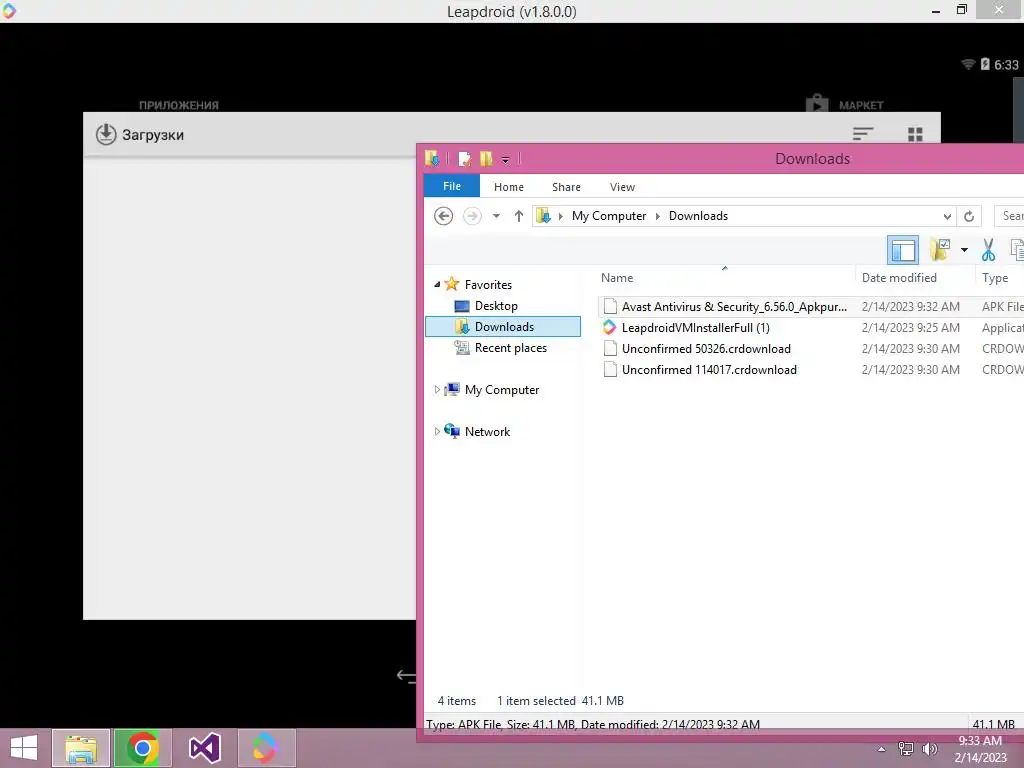Open Google Chrome from the taskbar

click(x=142, y=748)
